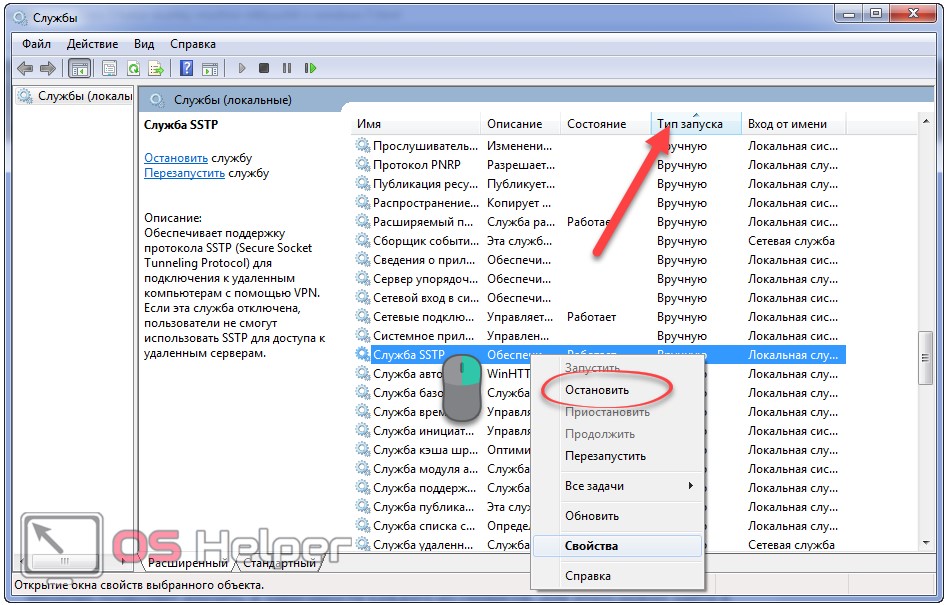The width and height of the screenshot is (948, 605).
Task: Select the Служба инициат… service row
Action: (598, 430)
